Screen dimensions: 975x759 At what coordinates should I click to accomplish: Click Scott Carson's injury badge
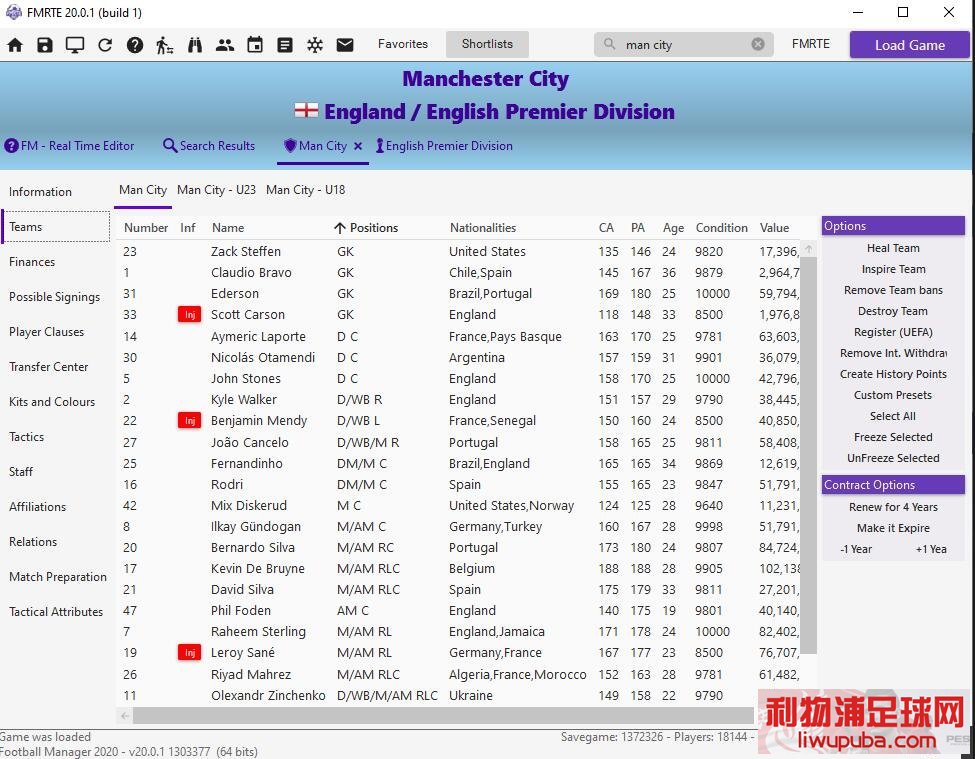[190, 315]
